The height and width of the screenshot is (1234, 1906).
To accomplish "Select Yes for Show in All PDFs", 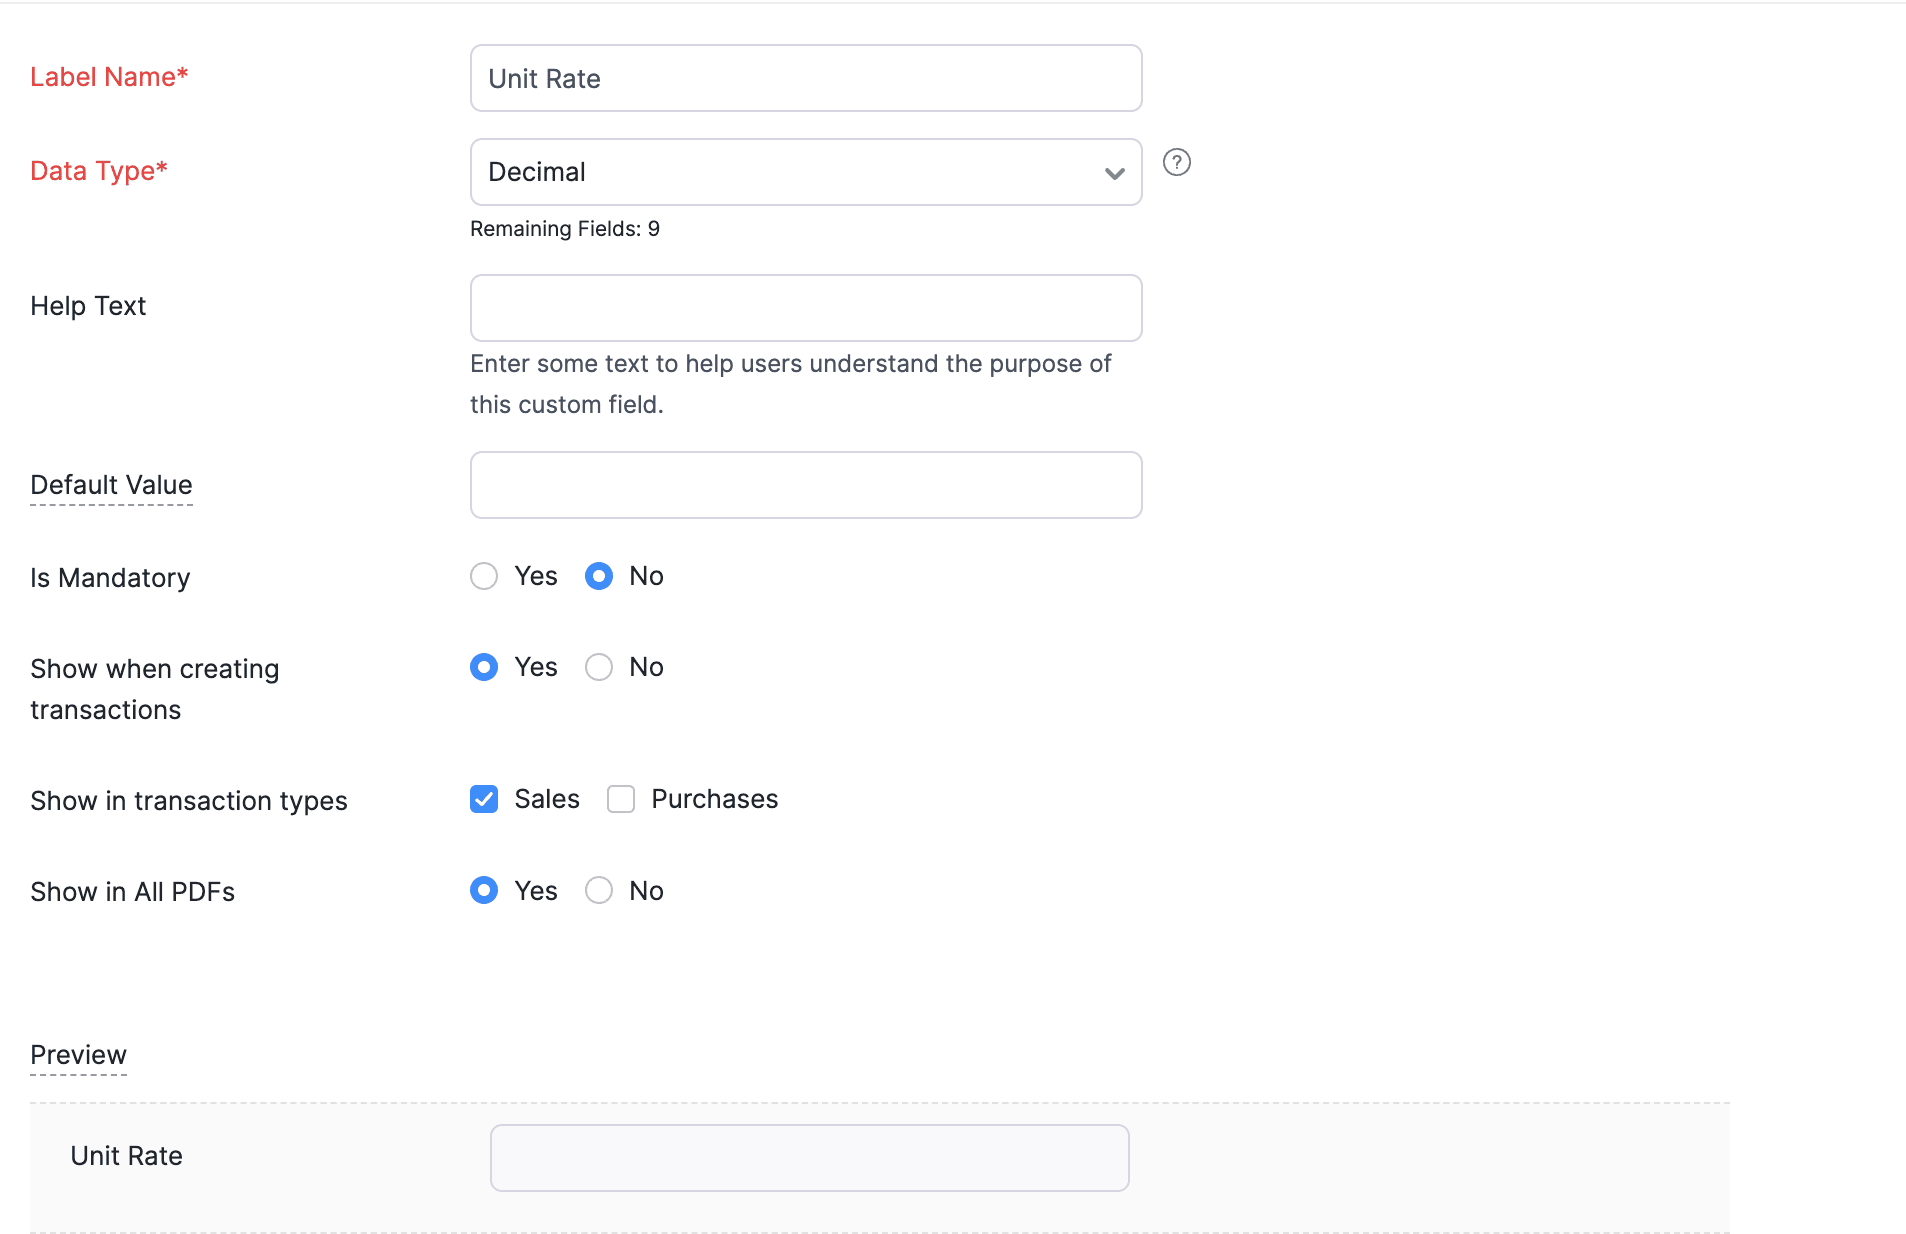I will 484,890.
